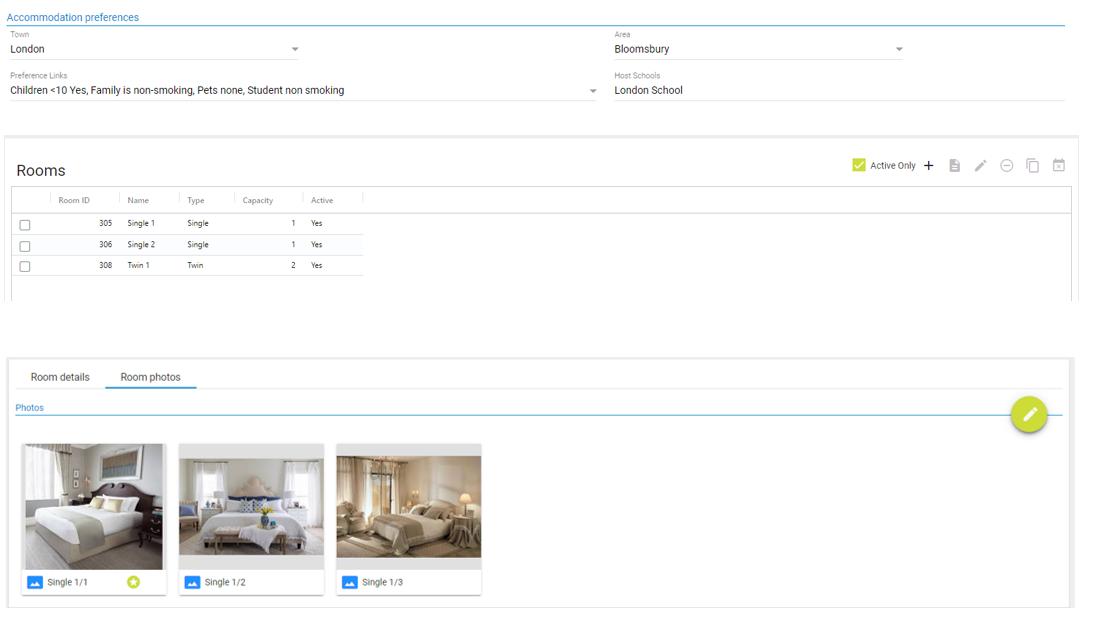
Task: Sort by the Room ID column header
Action: point(74,200)
